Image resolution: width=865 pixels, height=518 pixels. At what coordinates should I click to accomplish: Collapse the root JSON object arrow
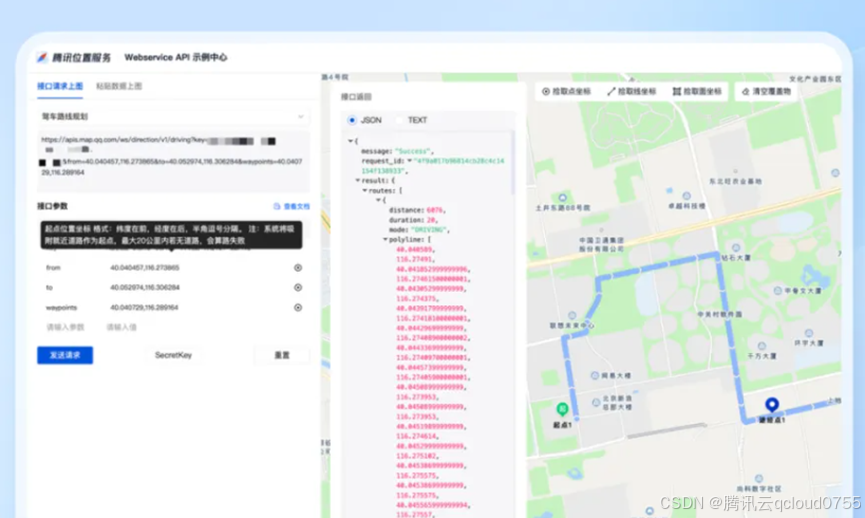coord(350,141)
